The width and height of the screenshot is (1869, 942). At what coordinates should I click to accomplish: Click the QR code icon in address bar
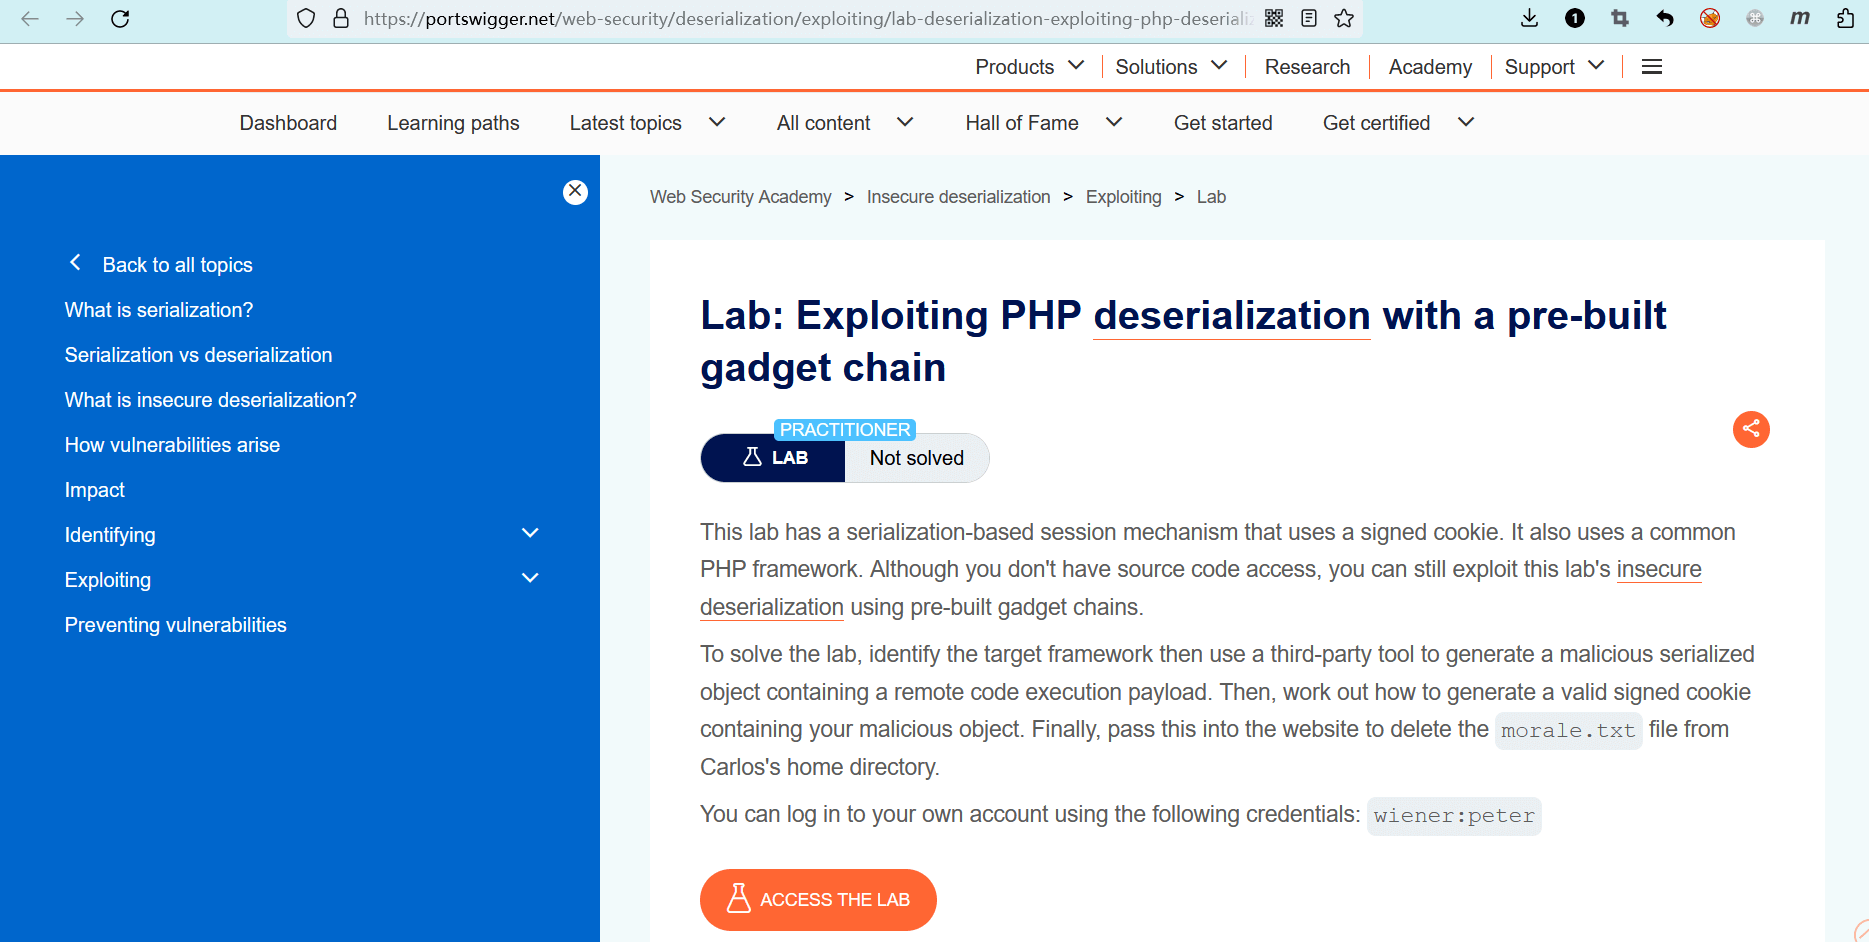pos(1274,19)
